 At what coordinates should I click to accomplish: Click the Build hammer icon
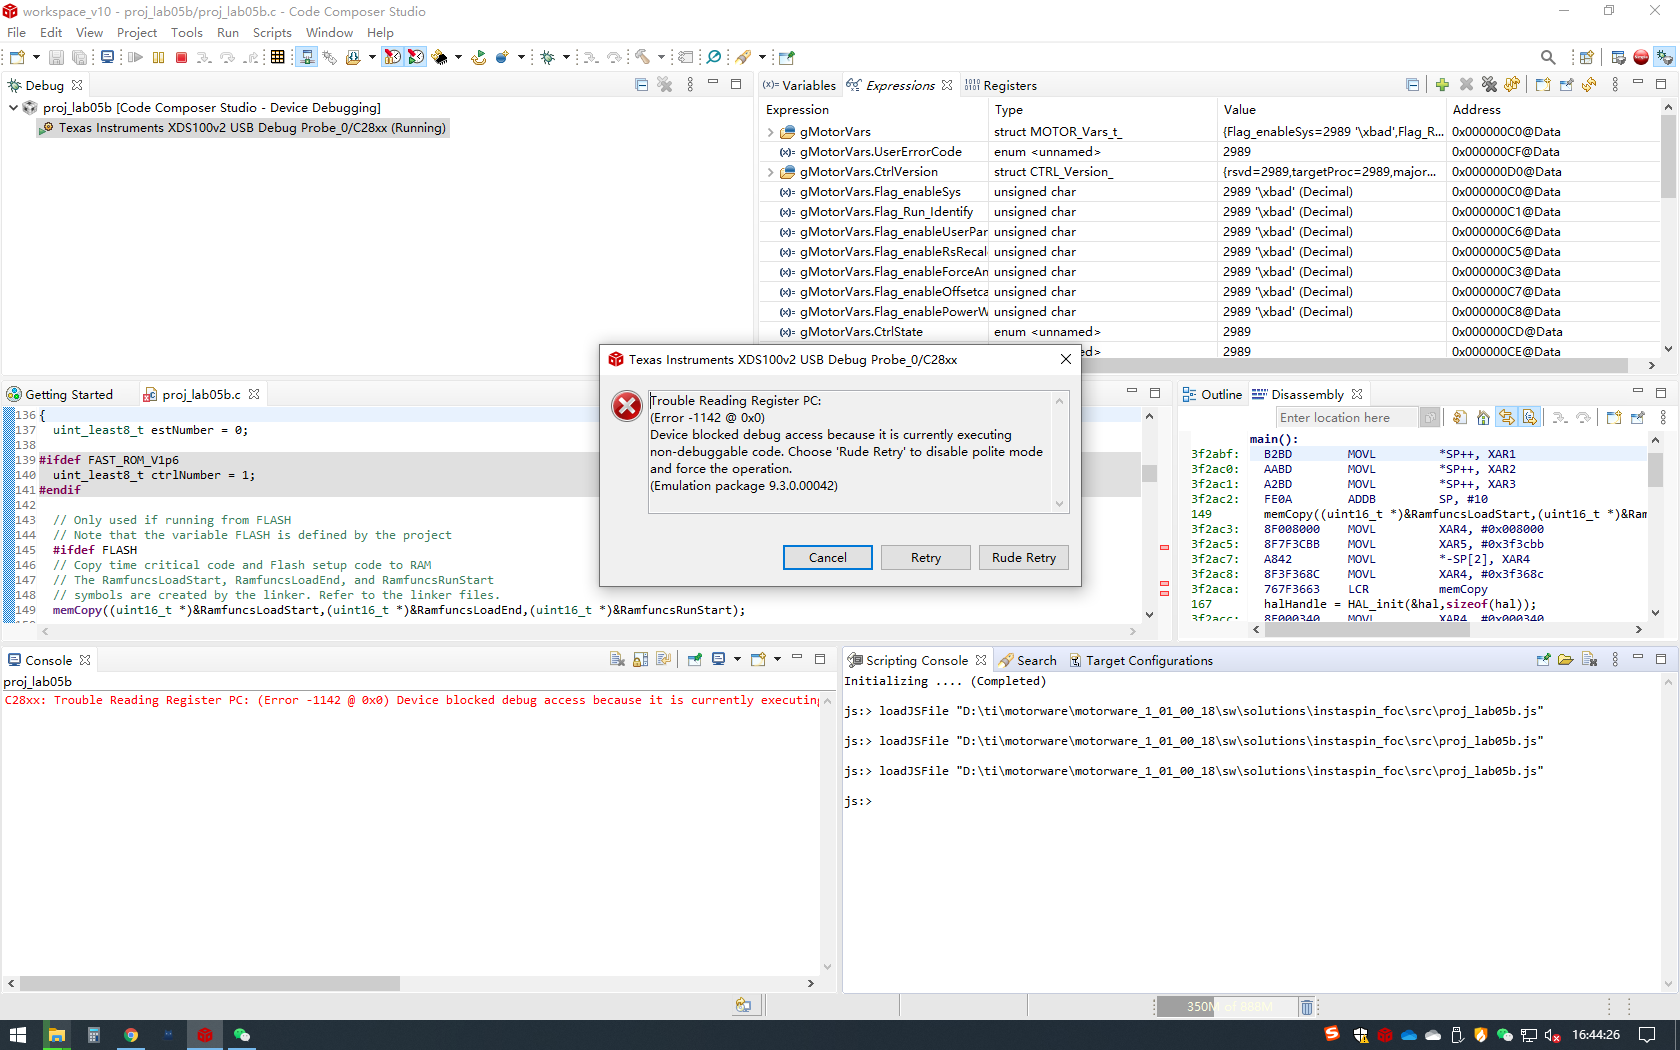tap(642, 57)
